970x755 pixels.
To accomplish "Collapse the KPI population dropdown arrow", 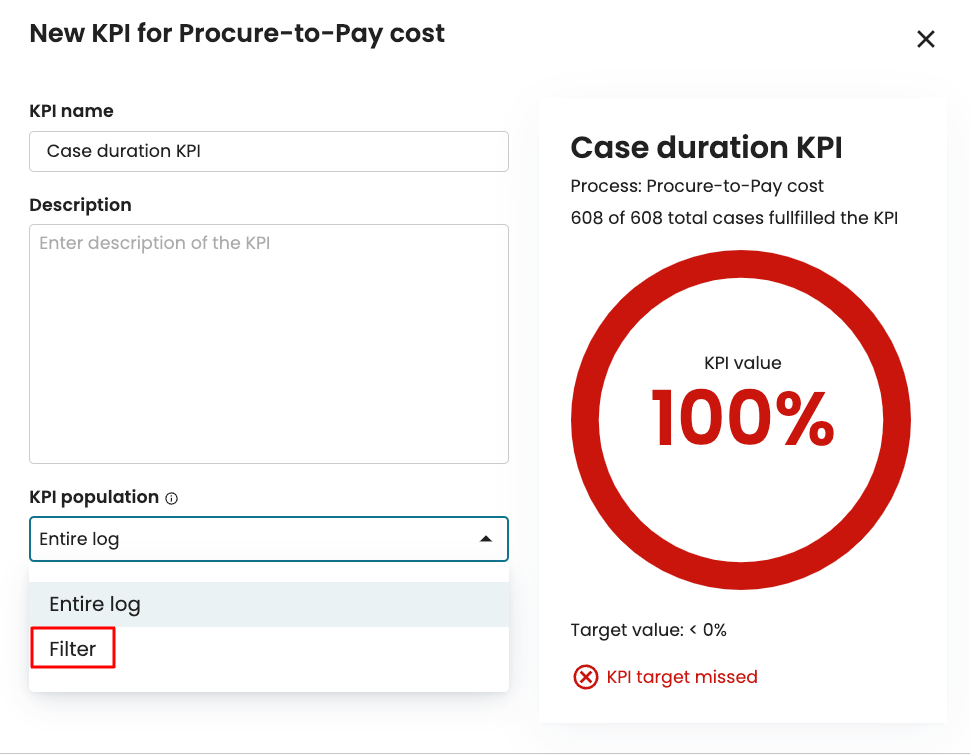I will point(486,539).
